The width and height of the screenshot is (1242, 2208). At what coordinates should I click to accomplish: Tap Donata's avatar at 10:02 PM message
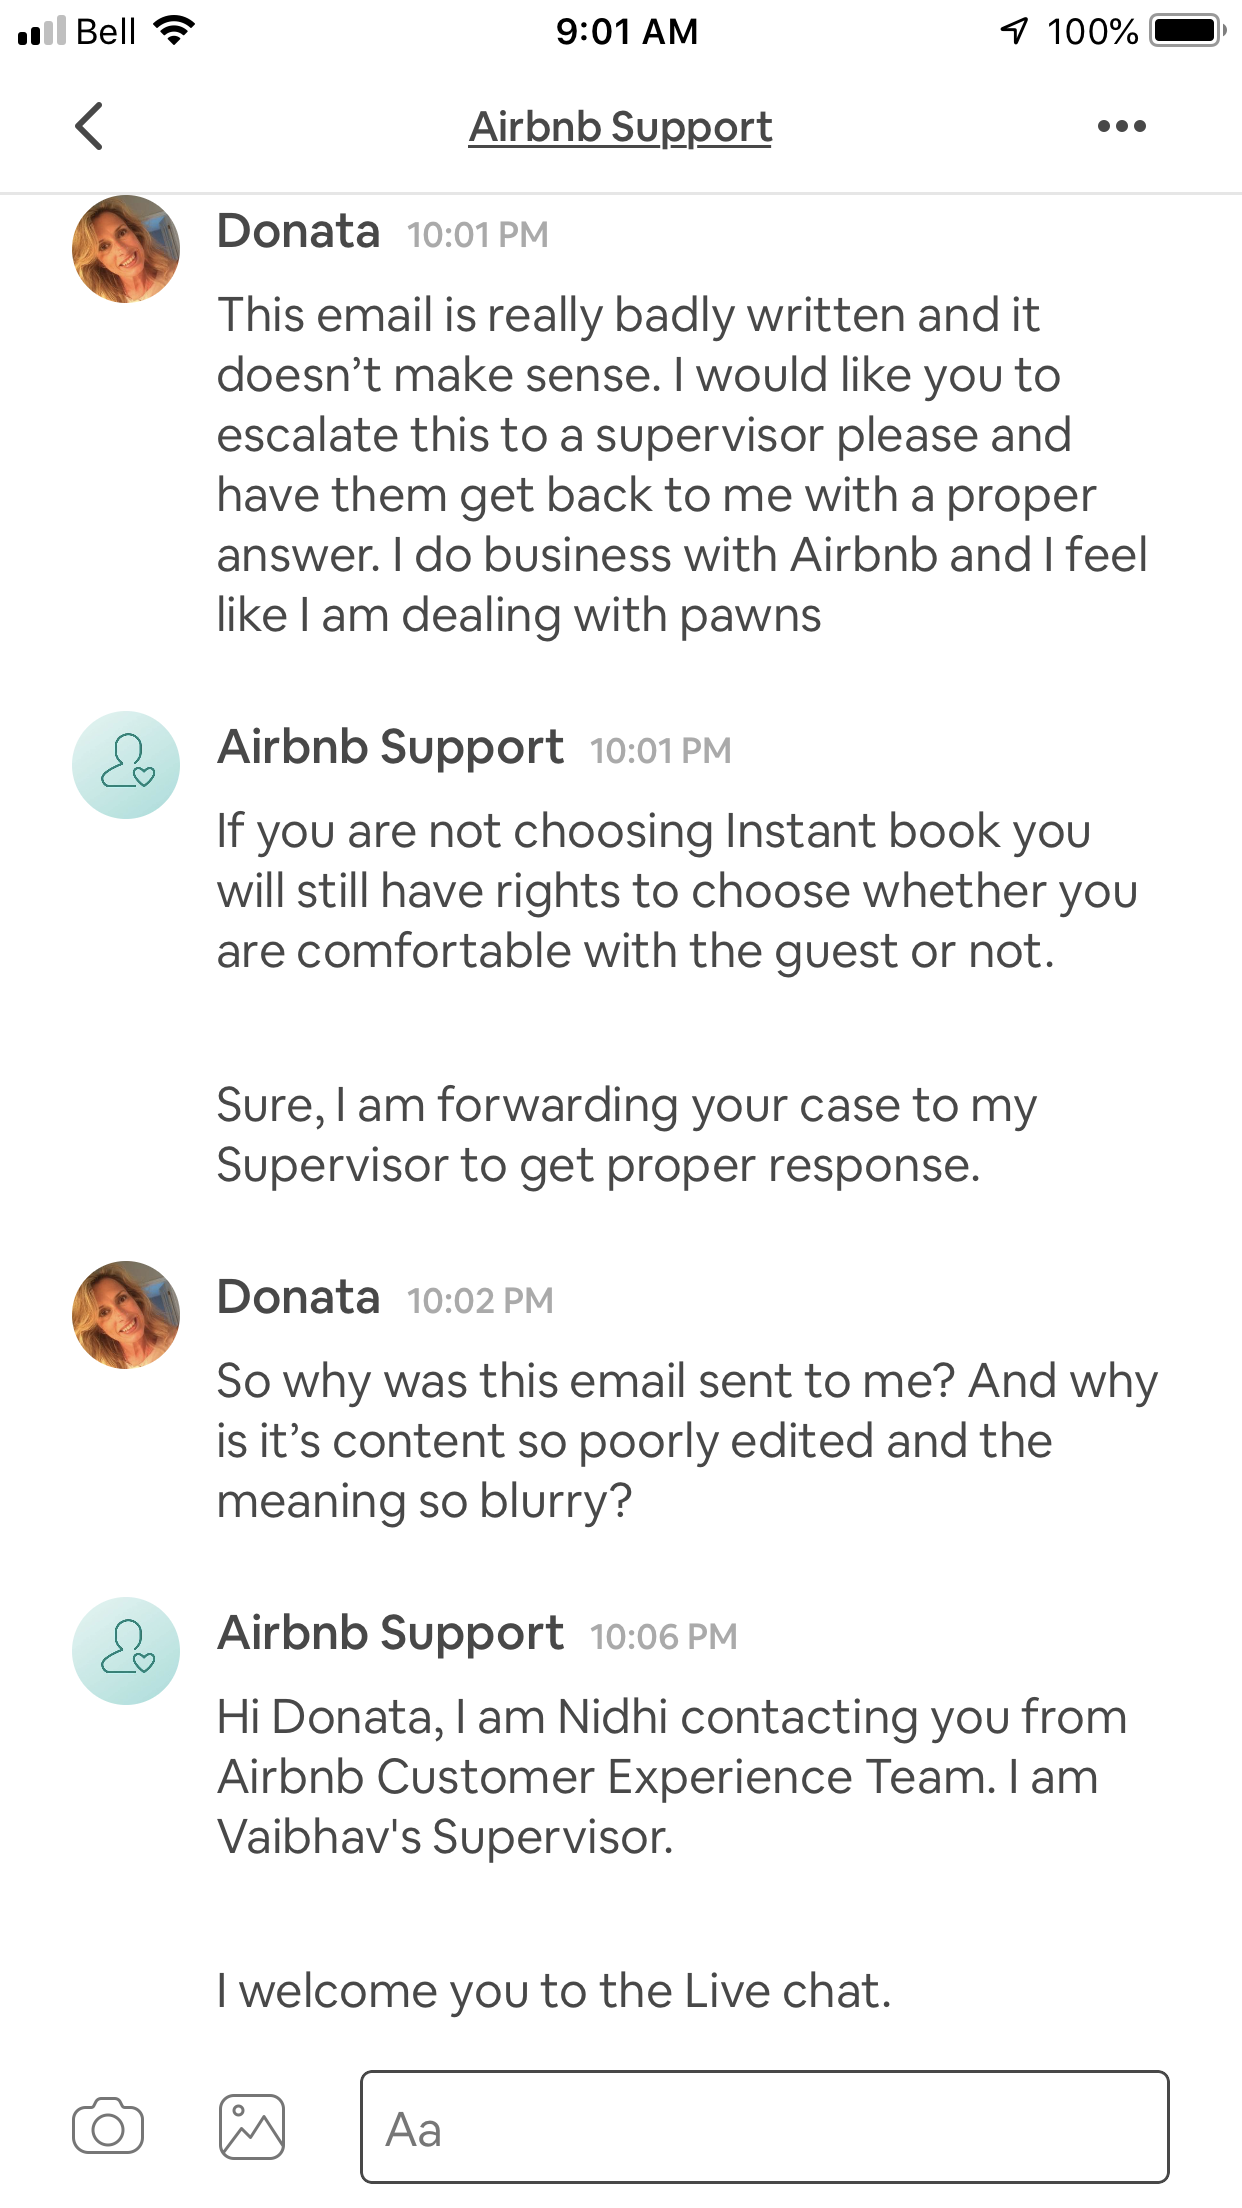point(126,1315)
